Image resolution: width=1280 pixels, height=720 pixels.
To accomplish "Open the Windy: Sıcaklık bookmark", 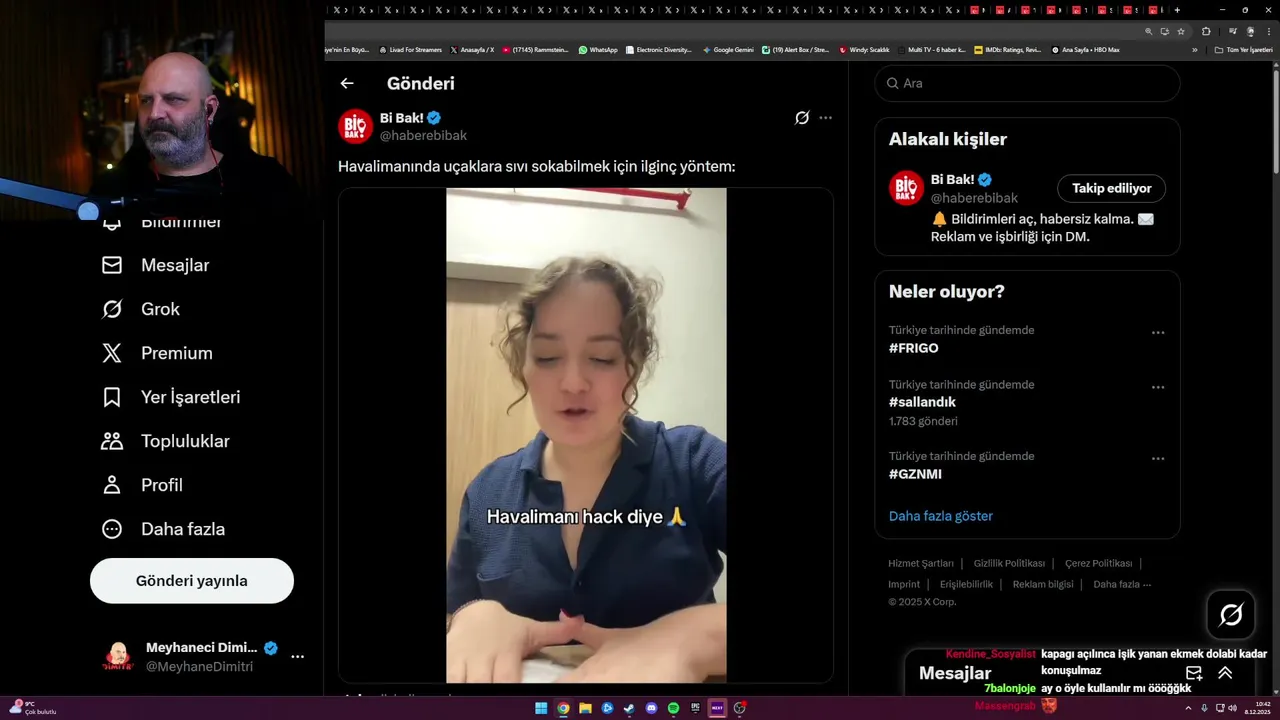I will [864, 50].
